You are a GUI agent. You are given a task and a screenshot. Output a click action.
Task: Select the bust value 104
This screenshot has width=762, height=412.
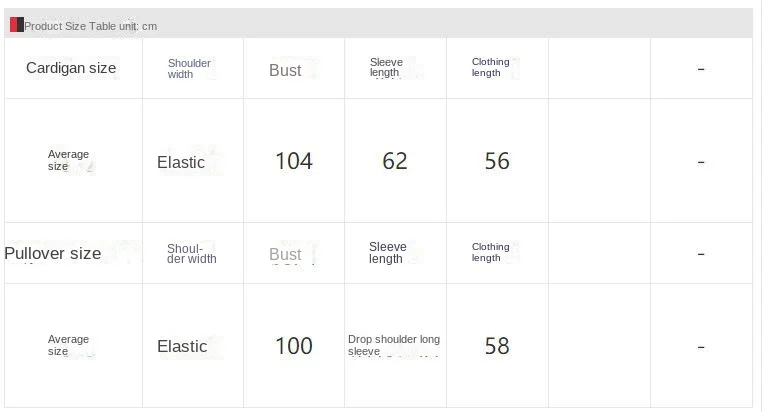(x=294, y=161)
